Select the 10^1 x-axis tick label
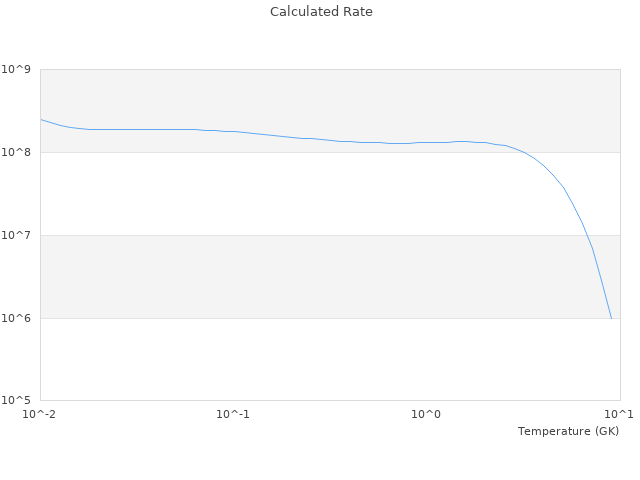This screenshot has width=640, height=480. pos(618,414)
